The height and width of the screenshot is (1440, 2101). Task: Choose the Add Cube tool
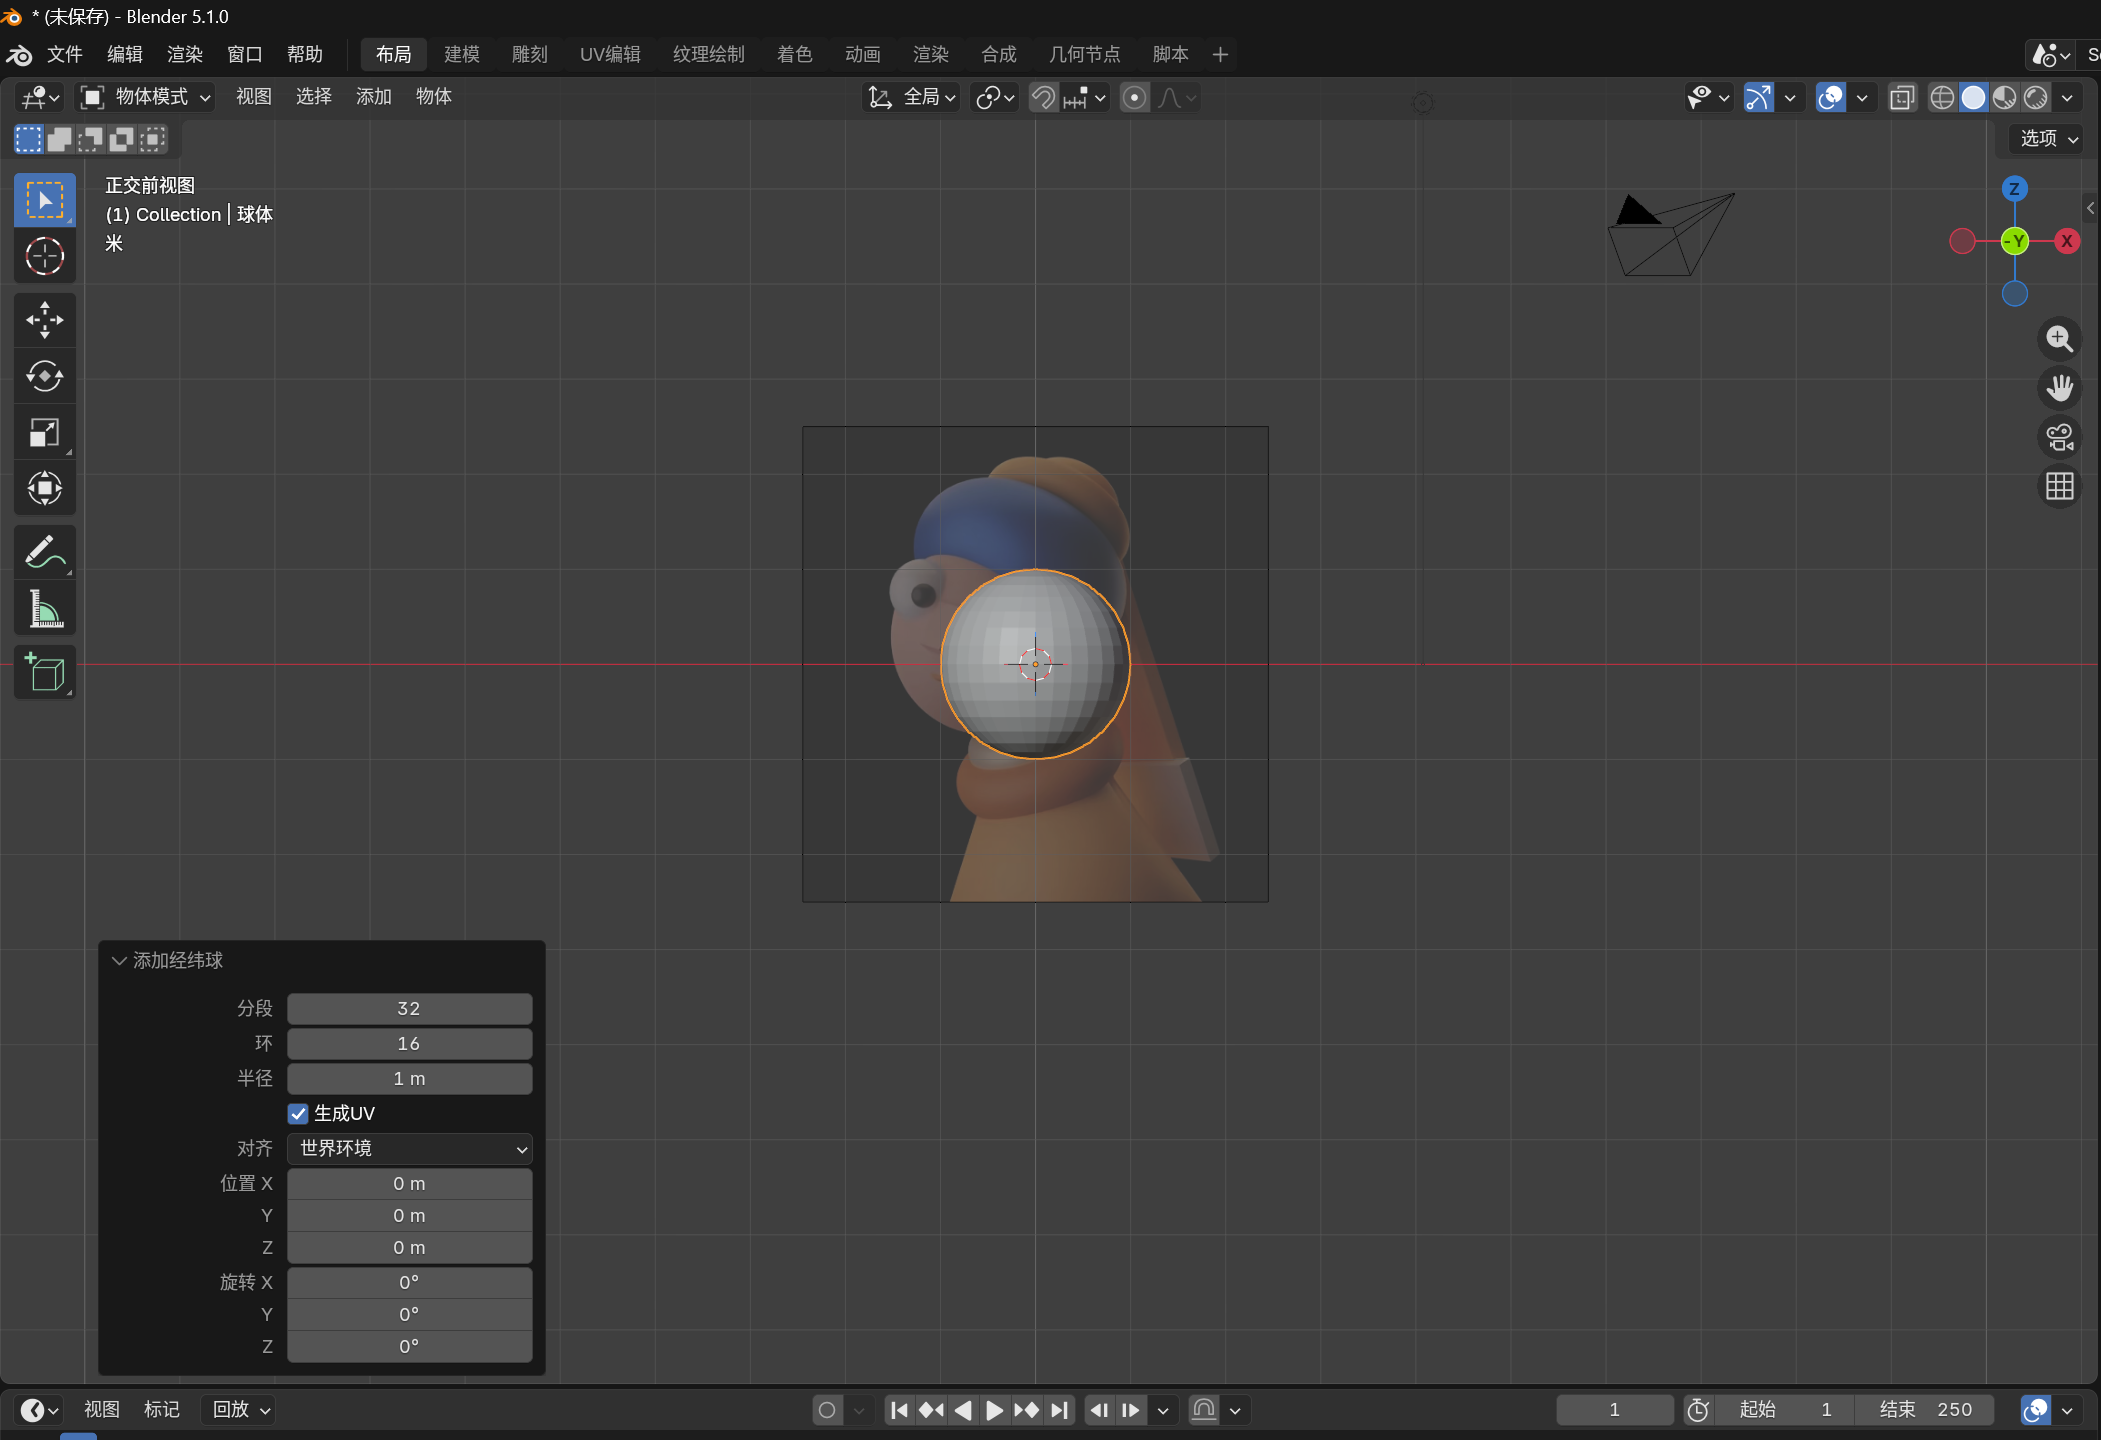pos(44,672)
